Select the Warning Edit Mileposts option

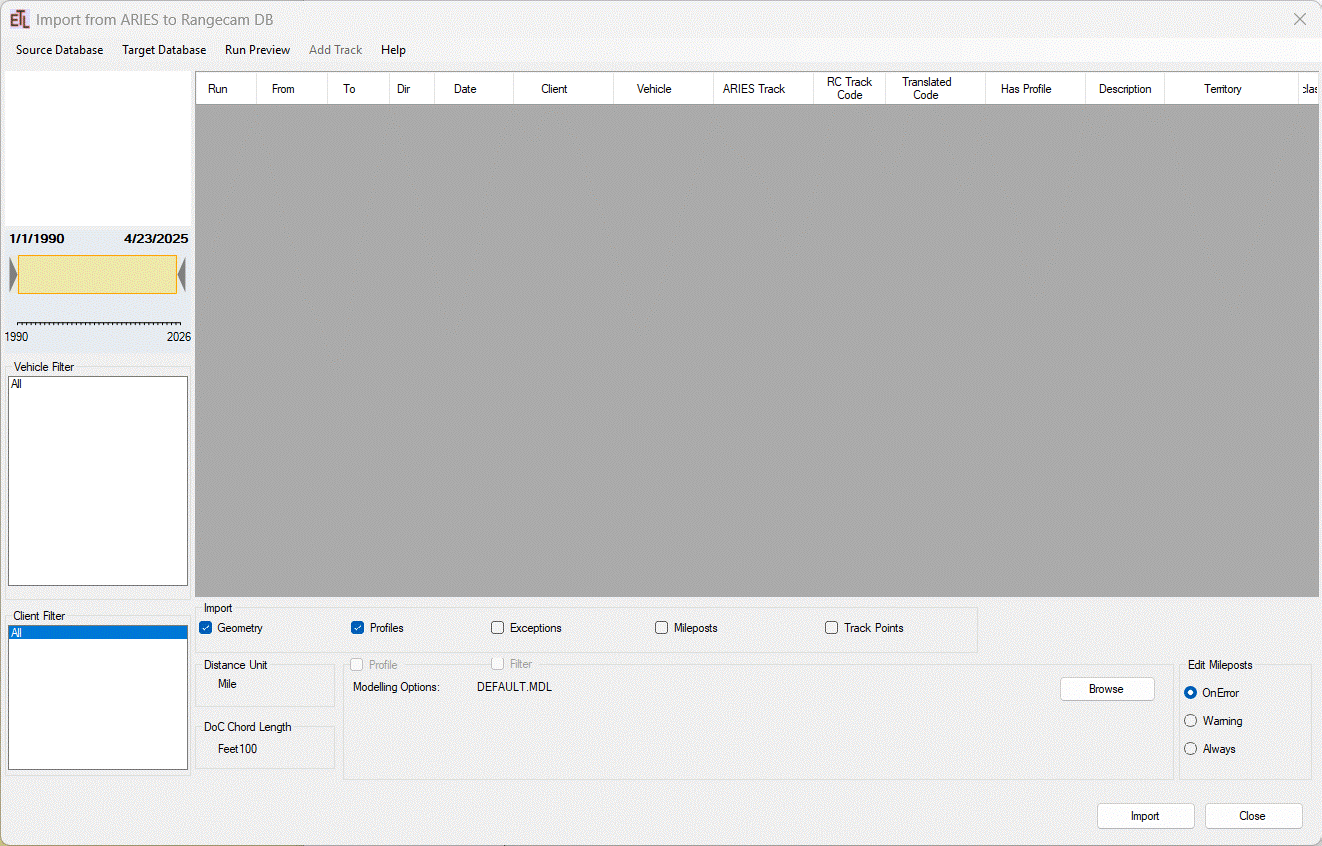(1190, 721)
